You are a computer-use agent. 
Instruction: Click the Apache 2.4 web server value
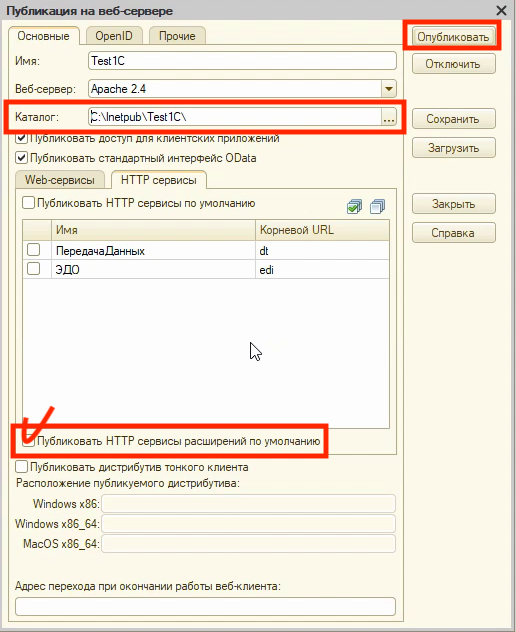point(118,89)
